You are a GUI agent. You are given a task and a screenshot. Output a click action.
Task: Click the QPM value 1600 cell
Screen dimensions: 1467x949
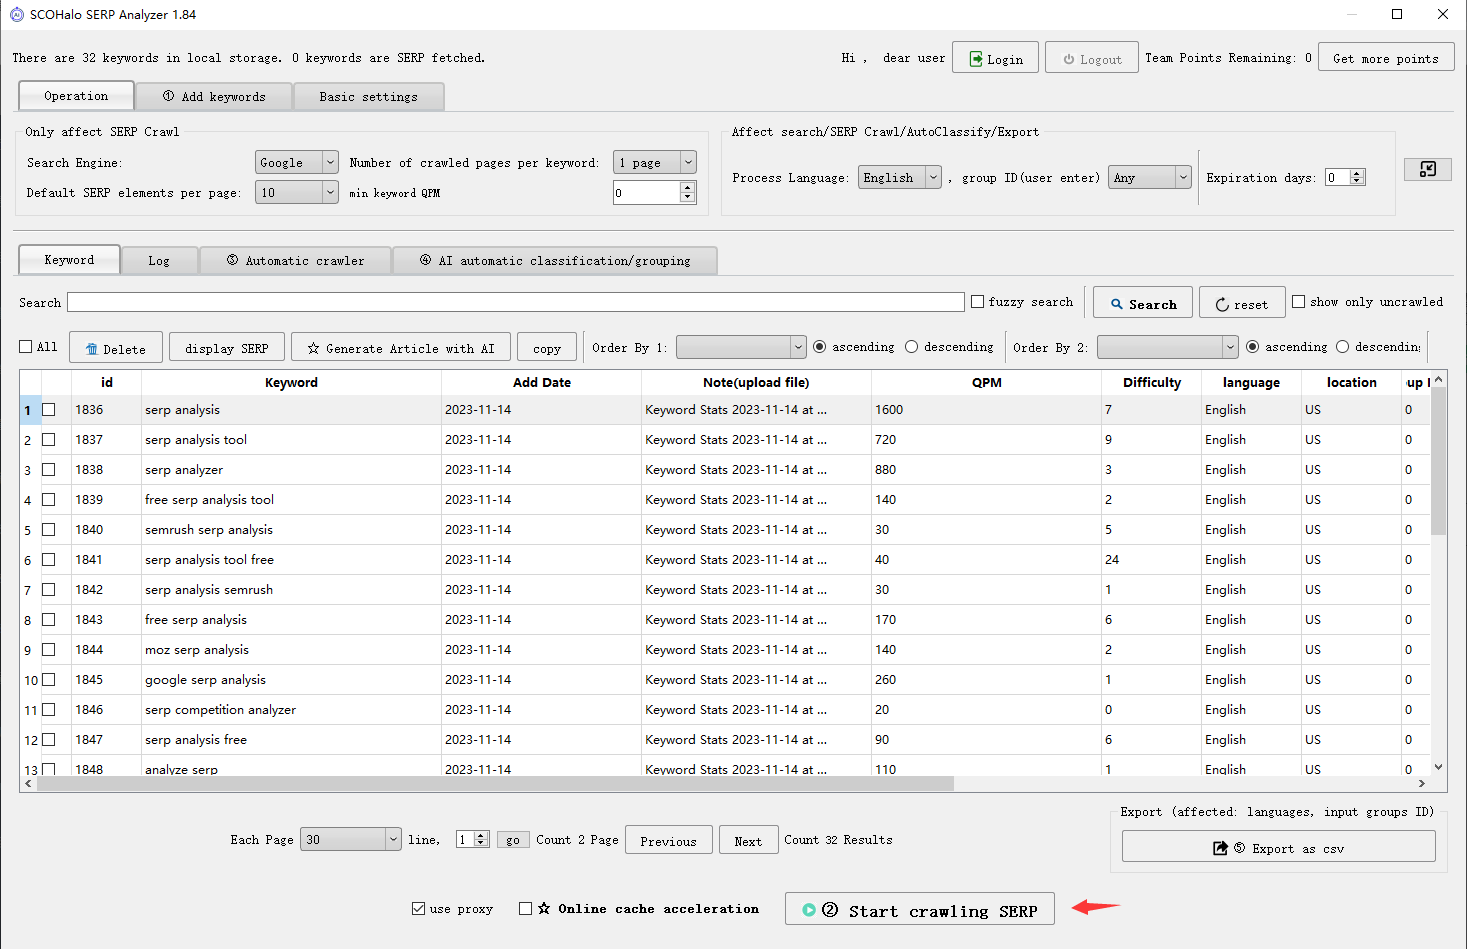pyautogui.click(x=986, y=409)
